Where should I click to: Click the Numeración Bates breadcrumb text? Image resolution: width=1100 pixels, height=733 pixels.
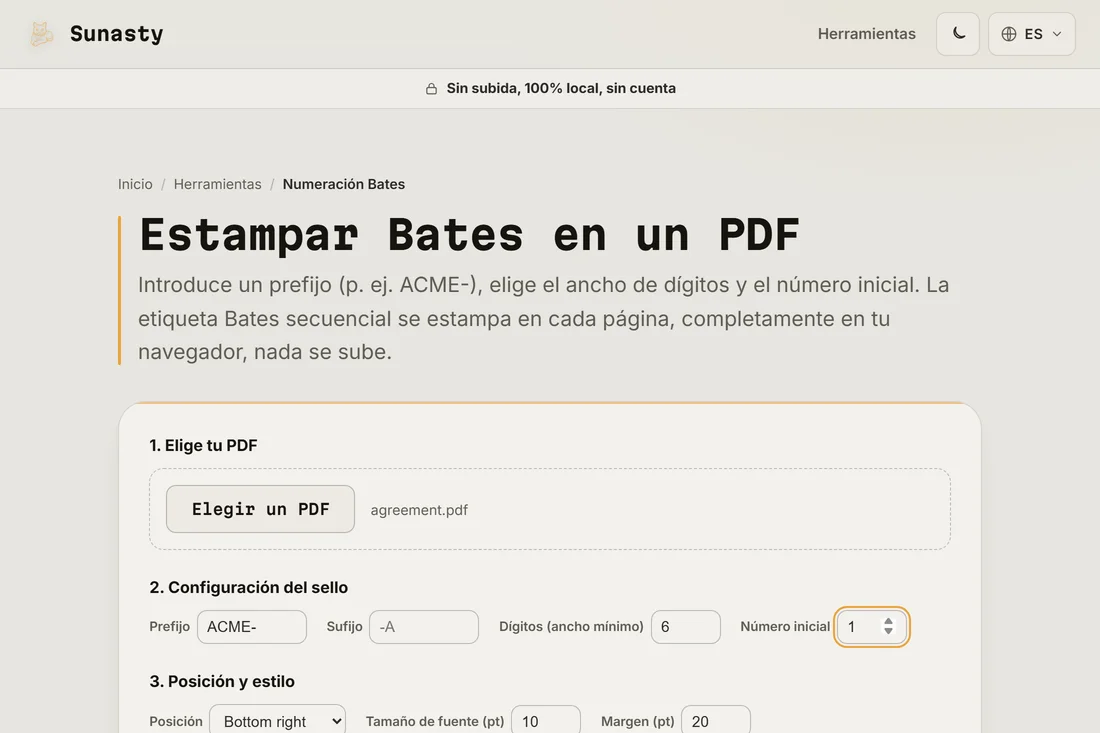[344, 184]
